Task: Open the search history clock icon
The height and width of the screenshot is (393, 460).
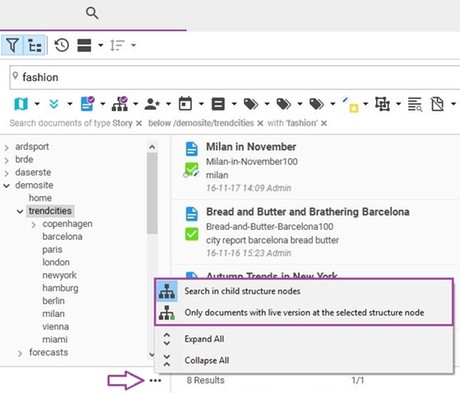Action: pos(62,45)
